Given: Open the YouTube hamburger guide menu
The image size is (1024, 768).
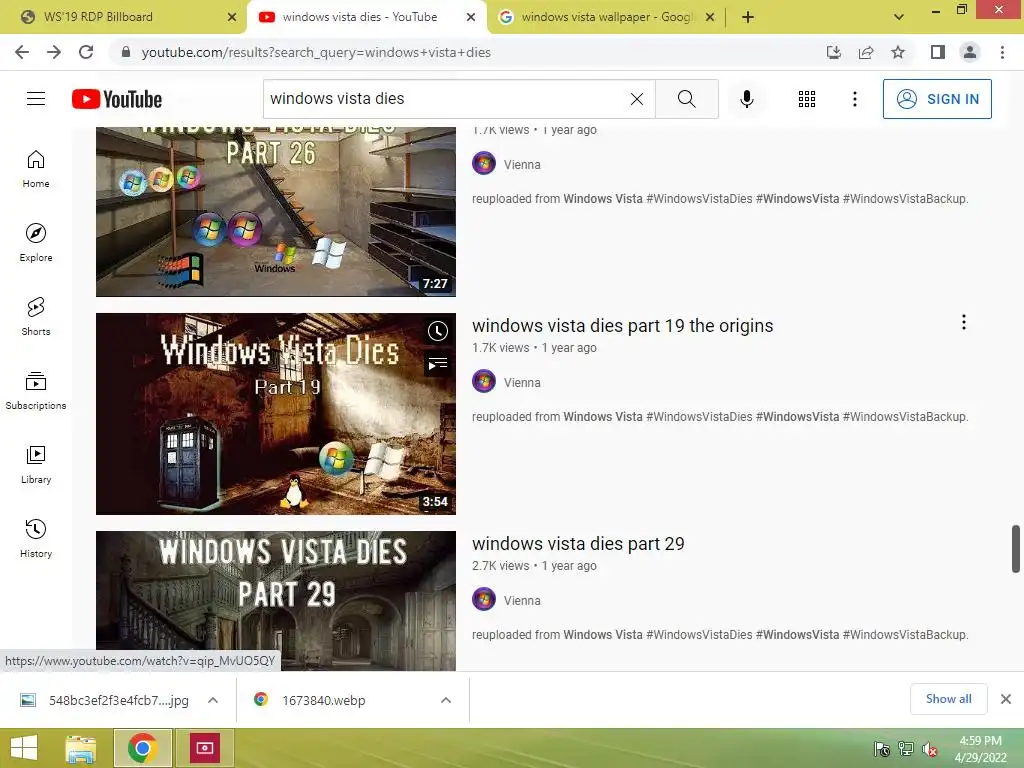Looking at the screenshot, I should pos(36,99).
